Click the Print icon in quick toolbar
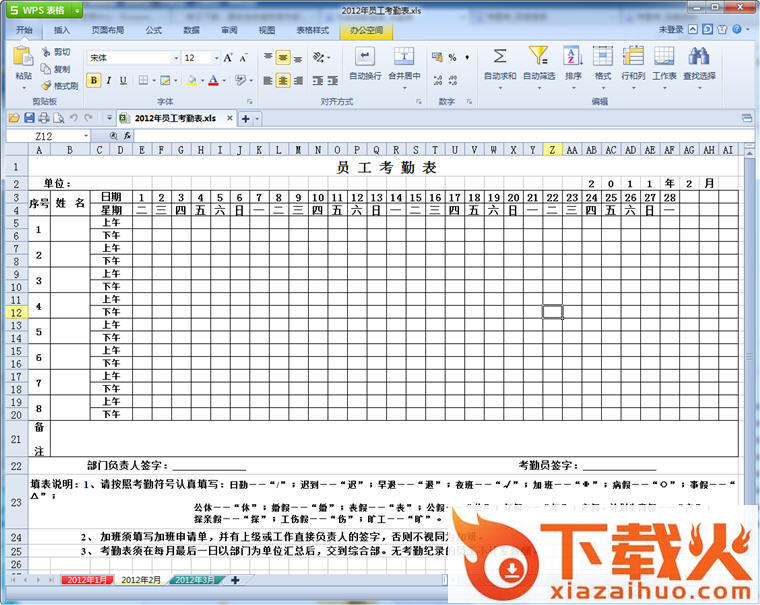 (x=44, y=118)
